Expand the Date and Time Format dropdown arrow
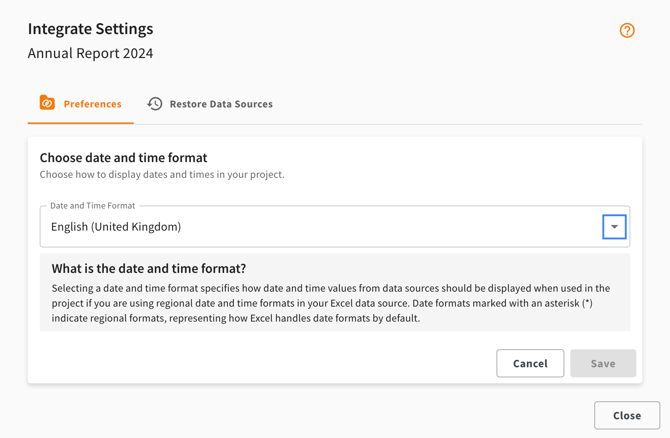This screenshot has height=438, width=670. [x=614, y=227]
